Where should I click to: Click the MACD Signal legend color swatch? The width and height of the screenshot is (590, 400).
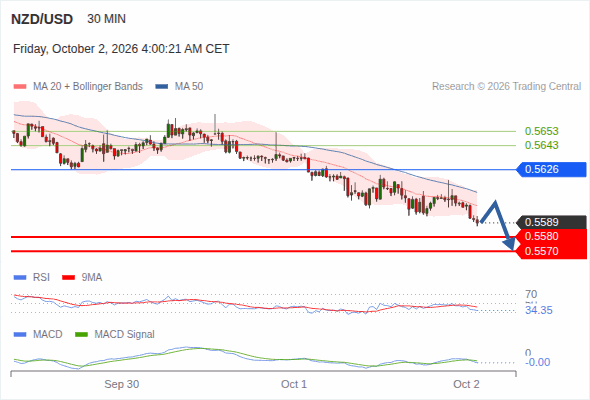point(81,335)
